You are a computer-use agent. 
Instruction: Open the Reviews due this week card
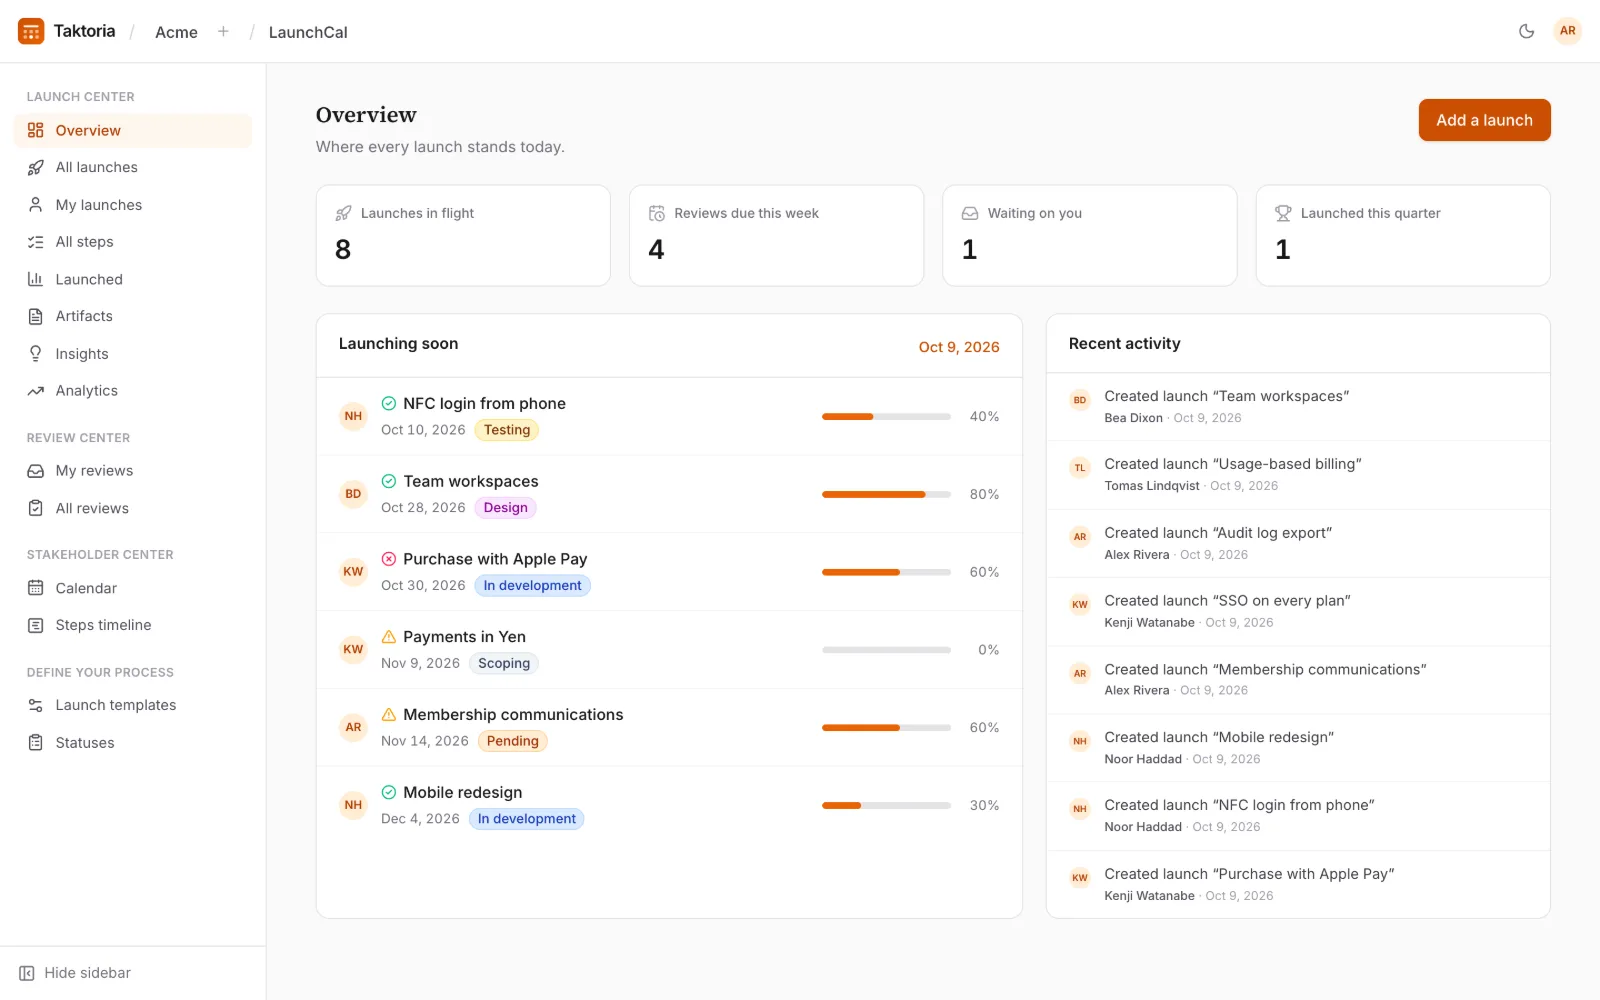[776, 236]
